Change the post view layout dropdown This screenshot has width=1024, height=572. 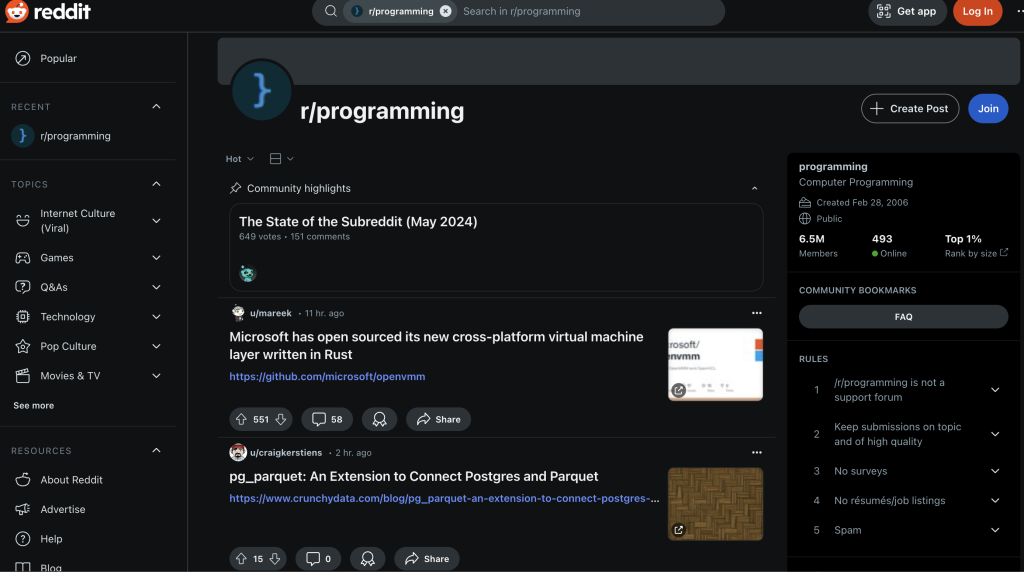pyautogui.click(x=282, y=159)
